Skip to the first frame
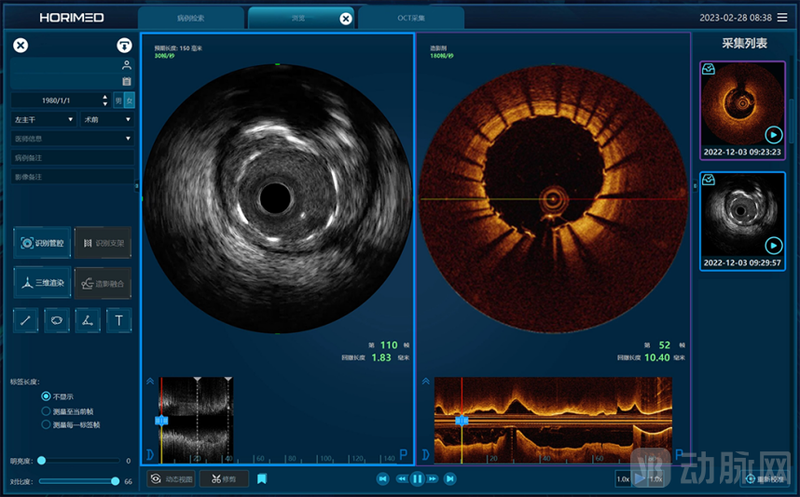800x497 pixels. (x=382, y=479)
